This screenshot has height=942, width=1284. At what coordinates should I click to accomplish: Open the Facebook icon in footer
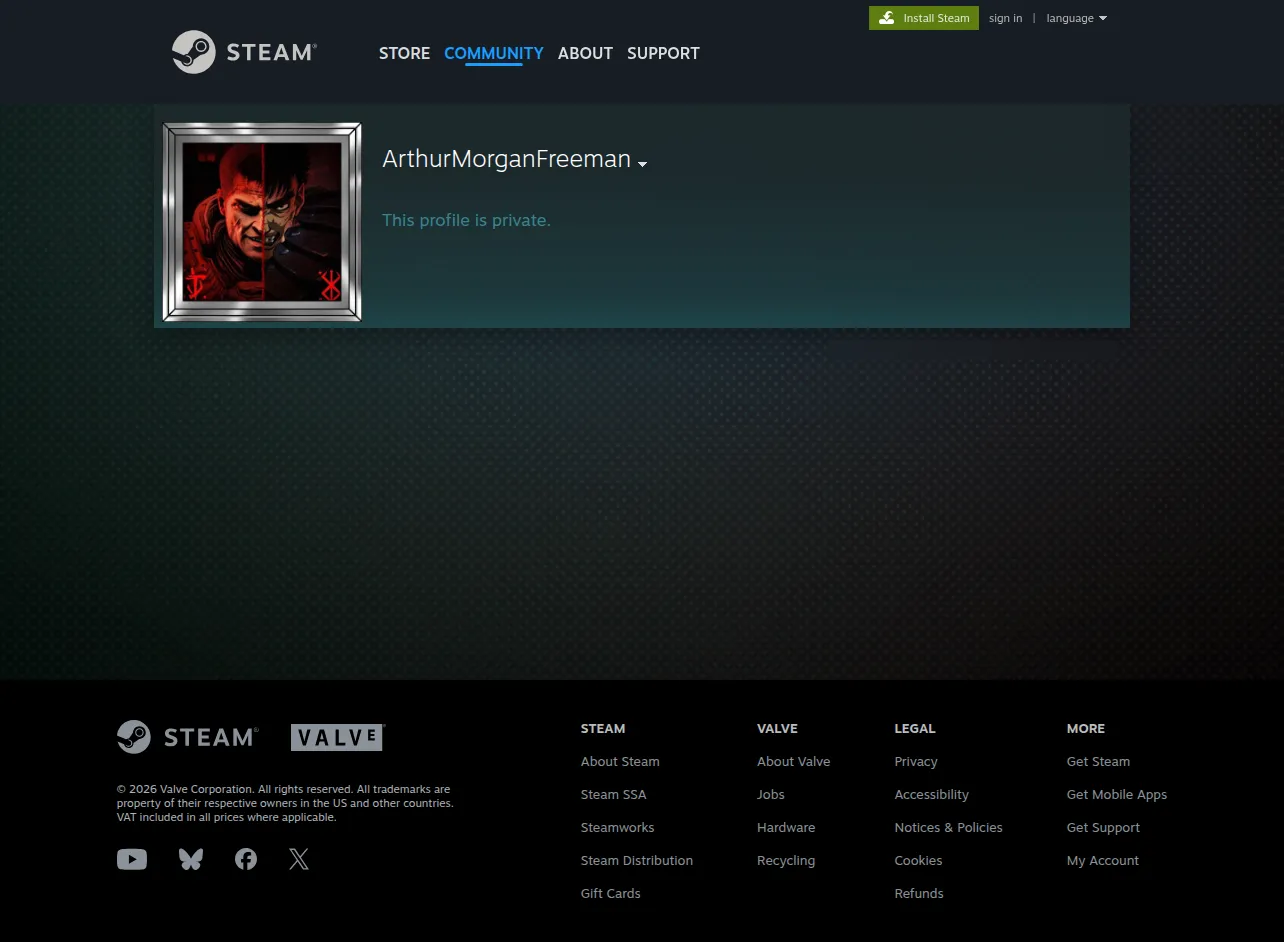click(246, 859)
